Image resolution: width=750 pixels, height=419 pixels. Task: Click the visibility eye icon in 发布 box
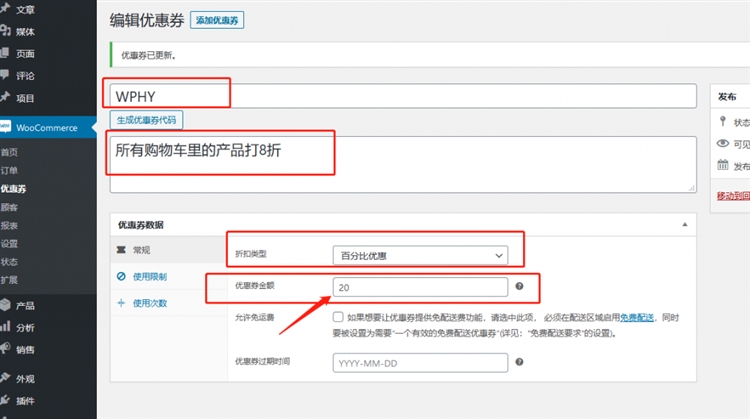point(723,143)
